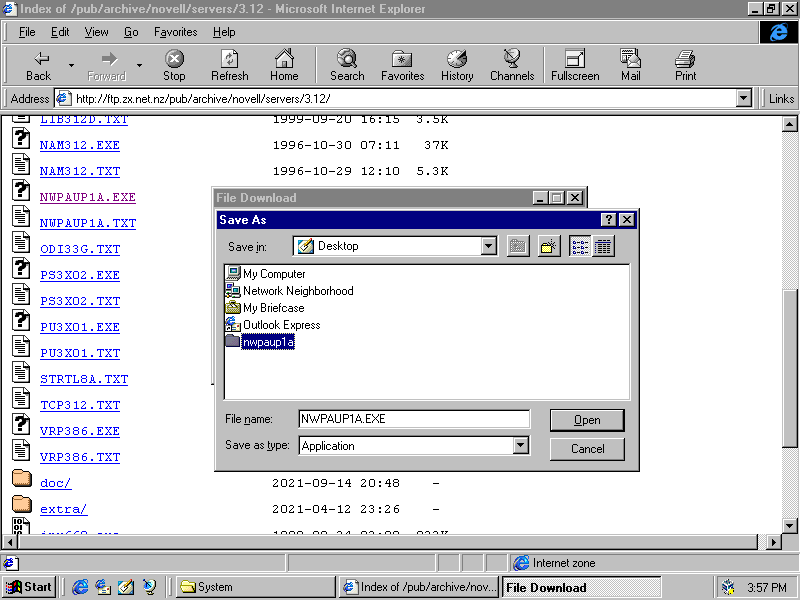This screenshot has width=800, height=600.
Task: Open the Back button history arrow
Action: [71, 65]
